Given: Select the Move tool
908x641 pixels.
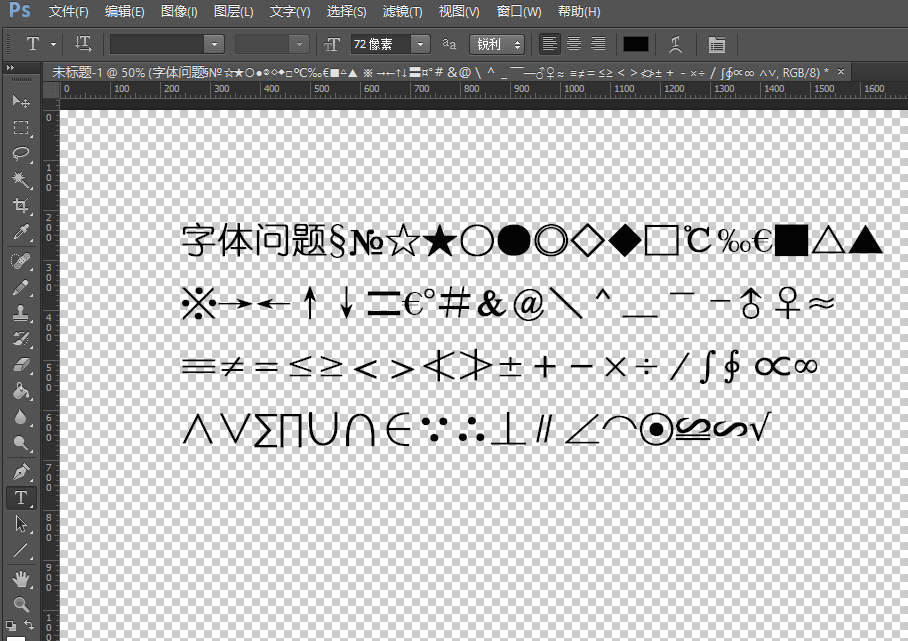Looking at the screenshot, I should pos(20,102).
